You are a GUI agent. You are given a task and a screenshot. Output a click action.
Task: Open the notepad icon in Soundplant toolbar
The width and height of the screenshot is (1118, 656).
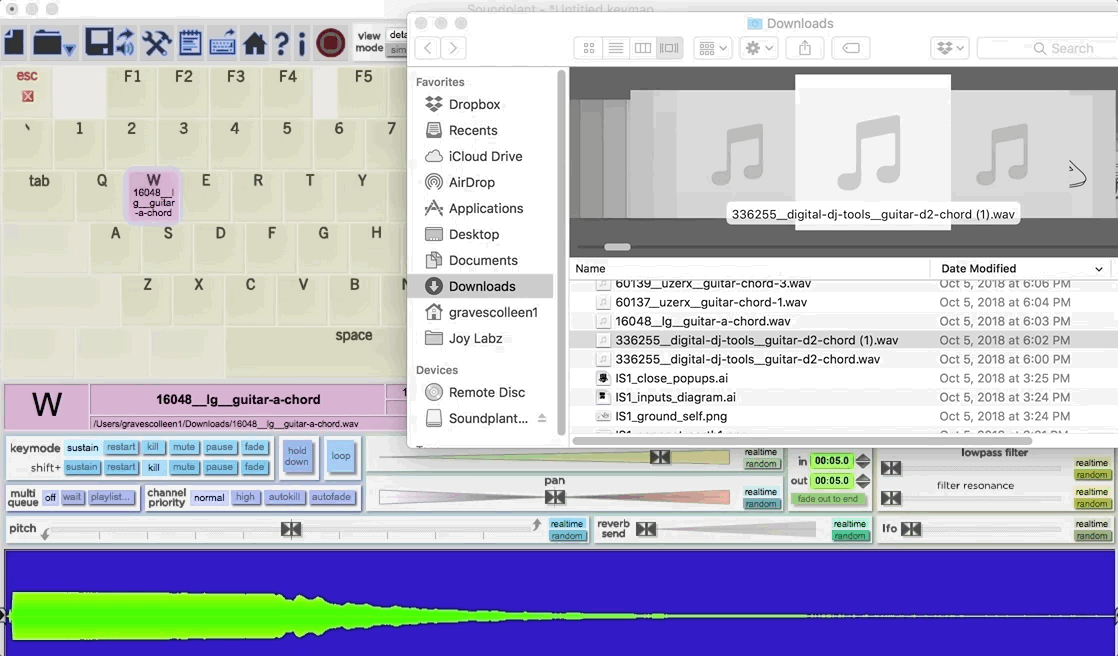[x=190, y=43]
